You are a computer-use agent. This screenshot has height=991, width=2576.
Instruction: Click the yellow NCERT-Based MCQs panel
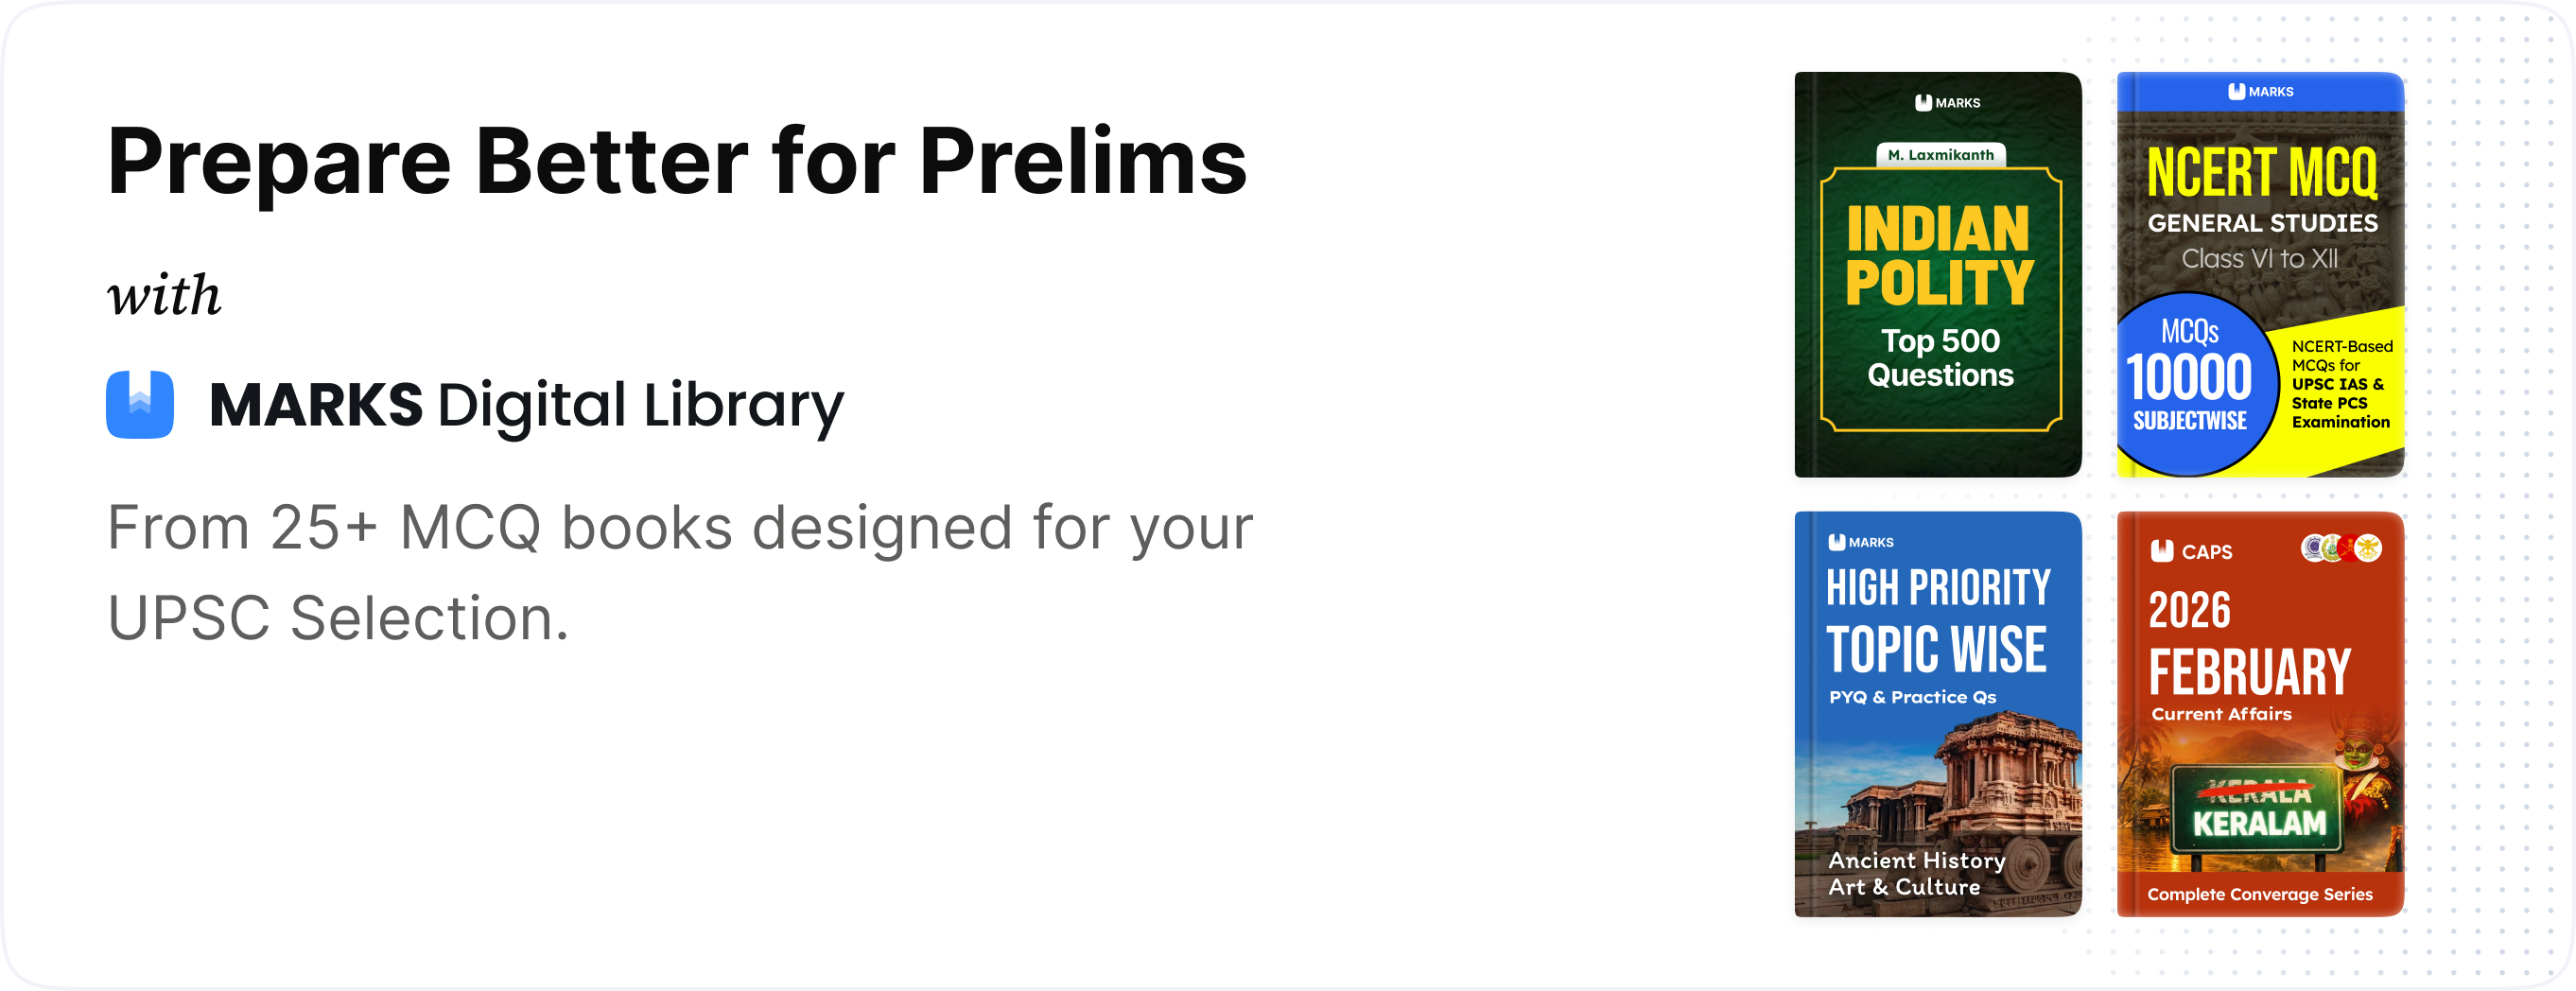click(2342, 385)
